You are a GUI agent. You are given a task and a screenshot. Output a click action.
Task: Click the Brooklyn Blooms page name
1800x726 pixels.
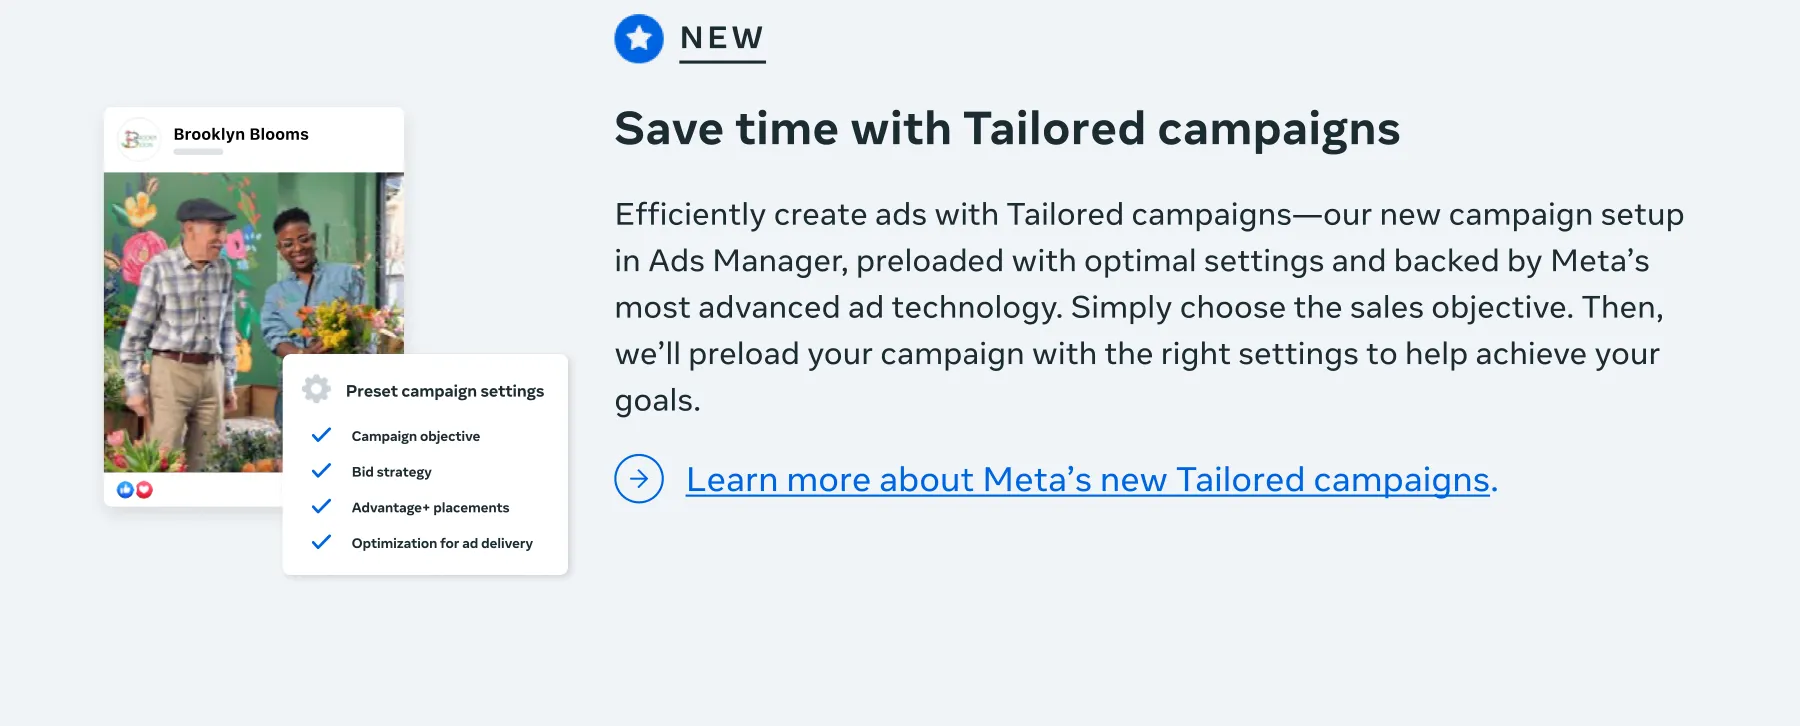(x=241, y=134)
